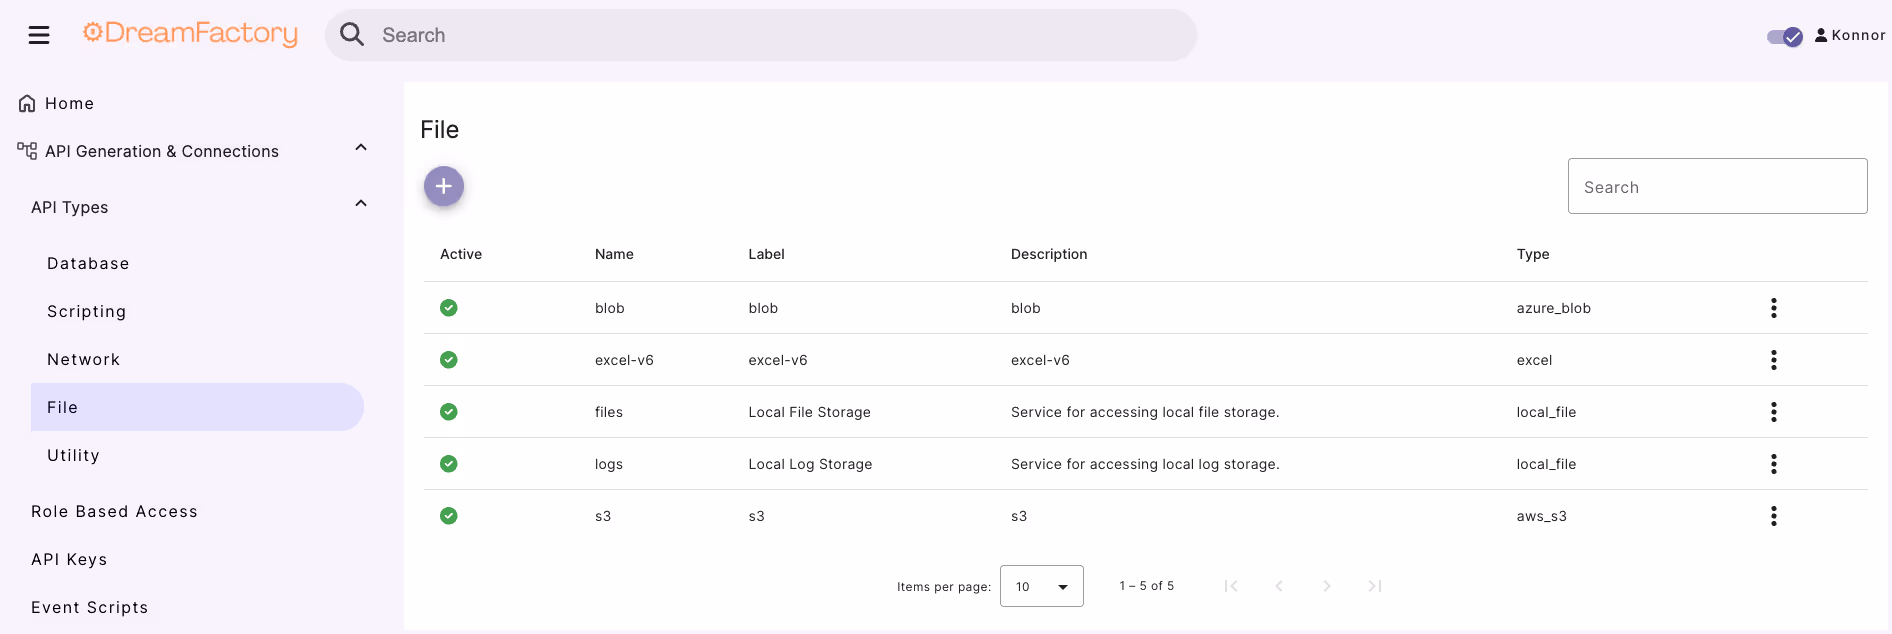
Task: Click the magnifier icon in top search
Action: pyautogui.click(x=352, y=35)
